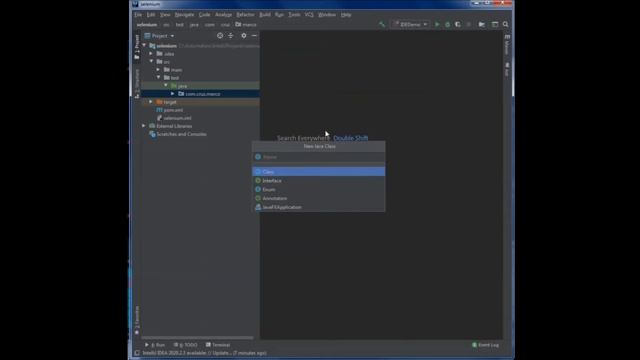Open the Favorites side tool window

(137, 320)
